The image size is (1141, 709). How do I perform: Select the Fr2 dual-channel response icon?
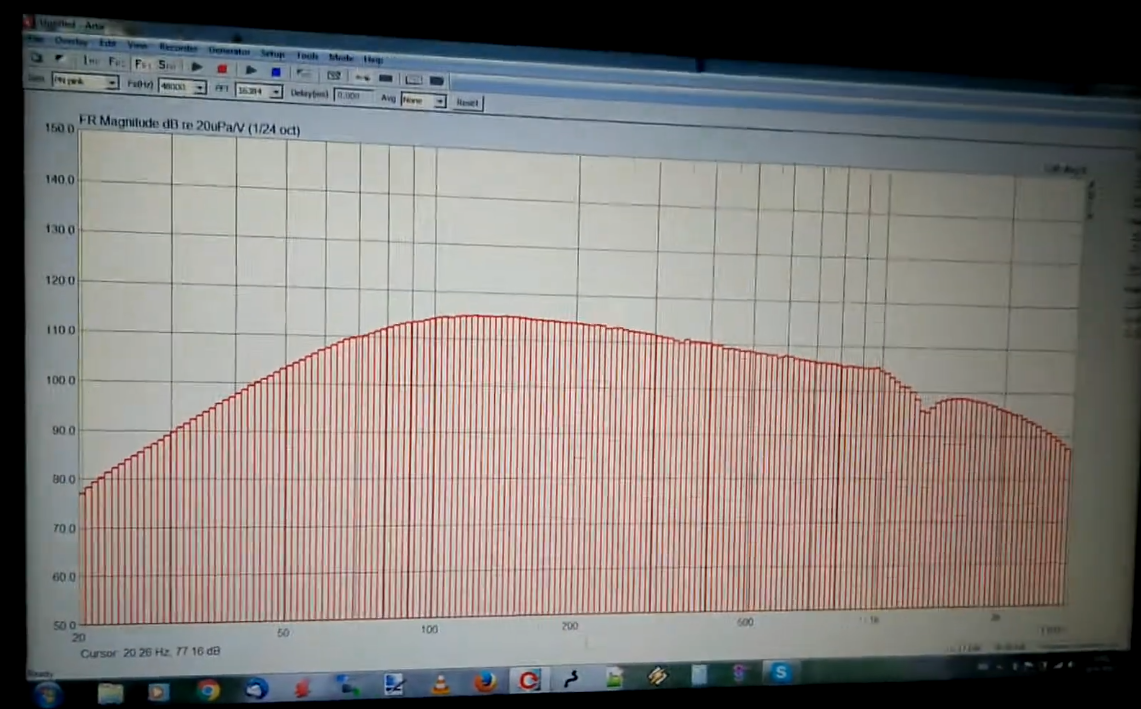point(116,62)
